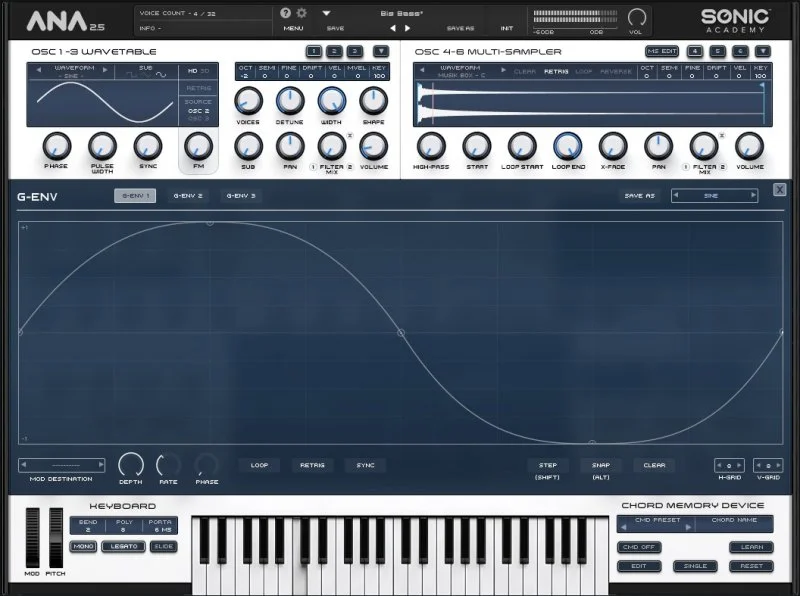Increase the V-GRID value
The height and width of the screenshot is (596, 800).
coord(778,465)
